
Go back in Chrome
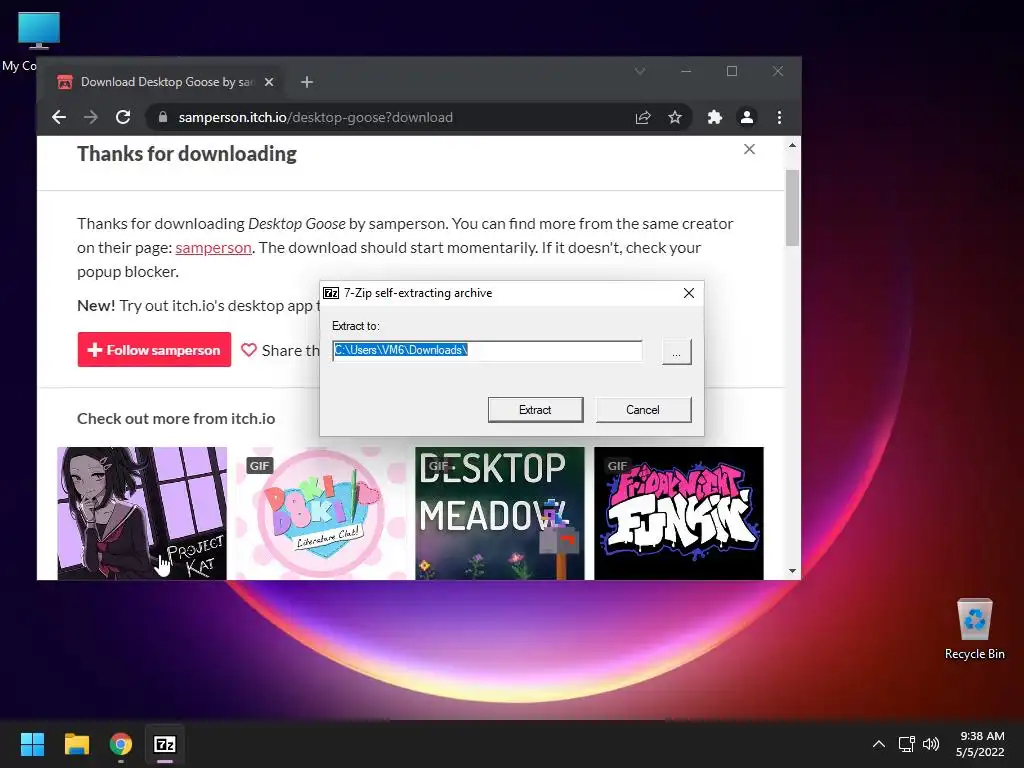tap(59, 118)
